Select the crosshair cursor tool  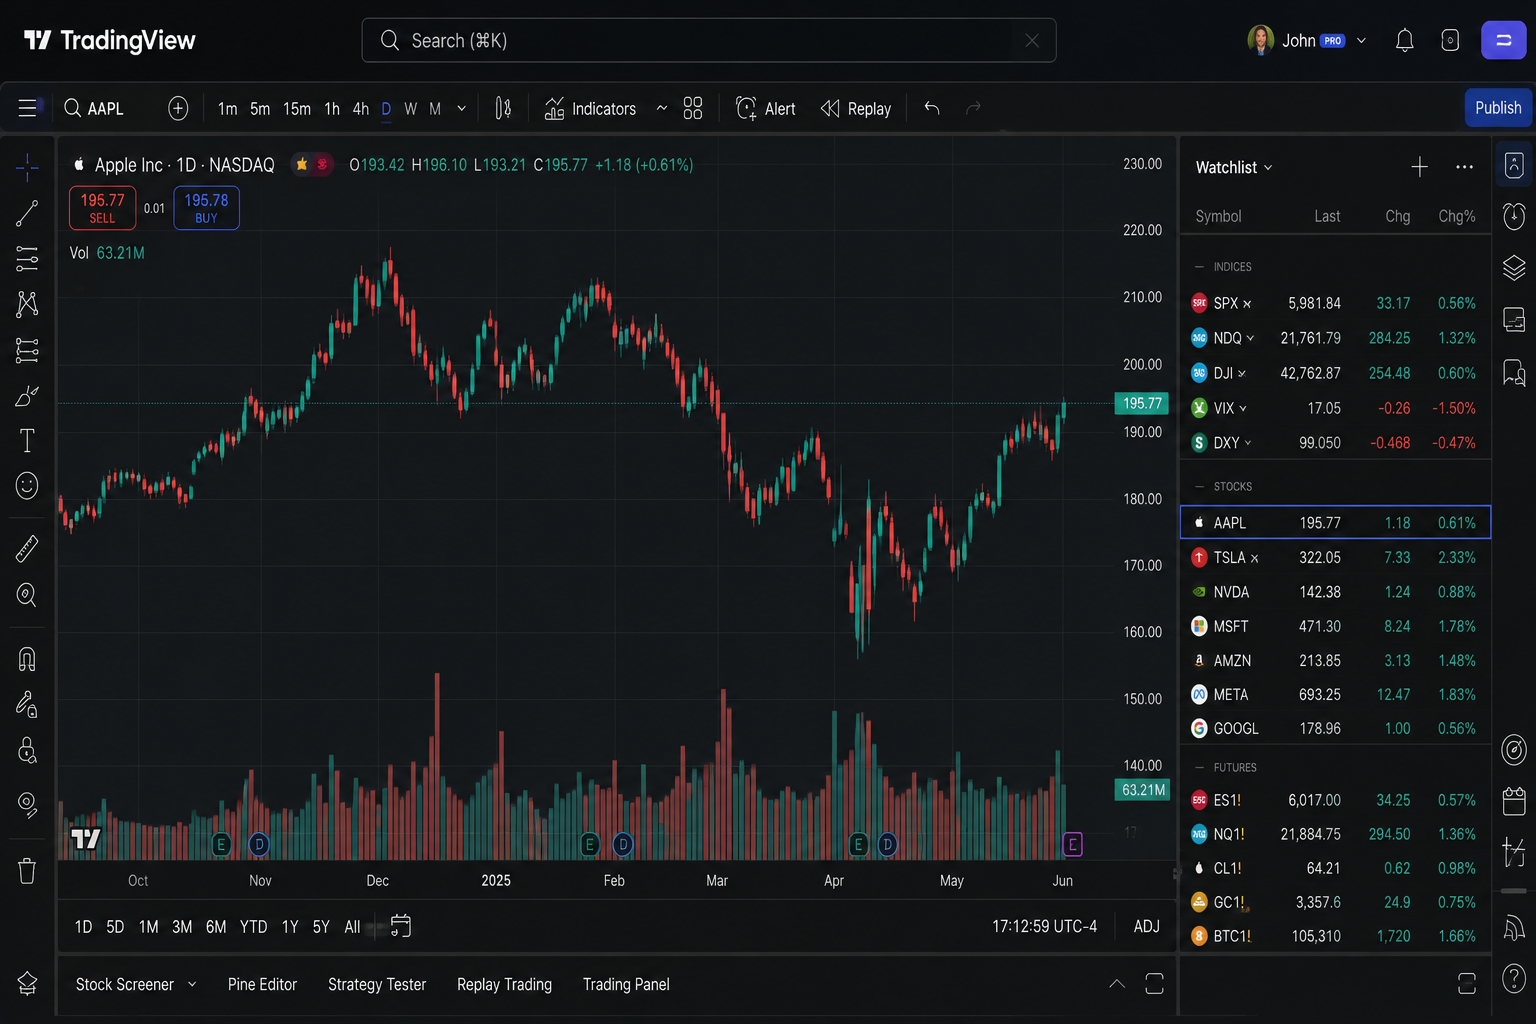pos(27,167)
